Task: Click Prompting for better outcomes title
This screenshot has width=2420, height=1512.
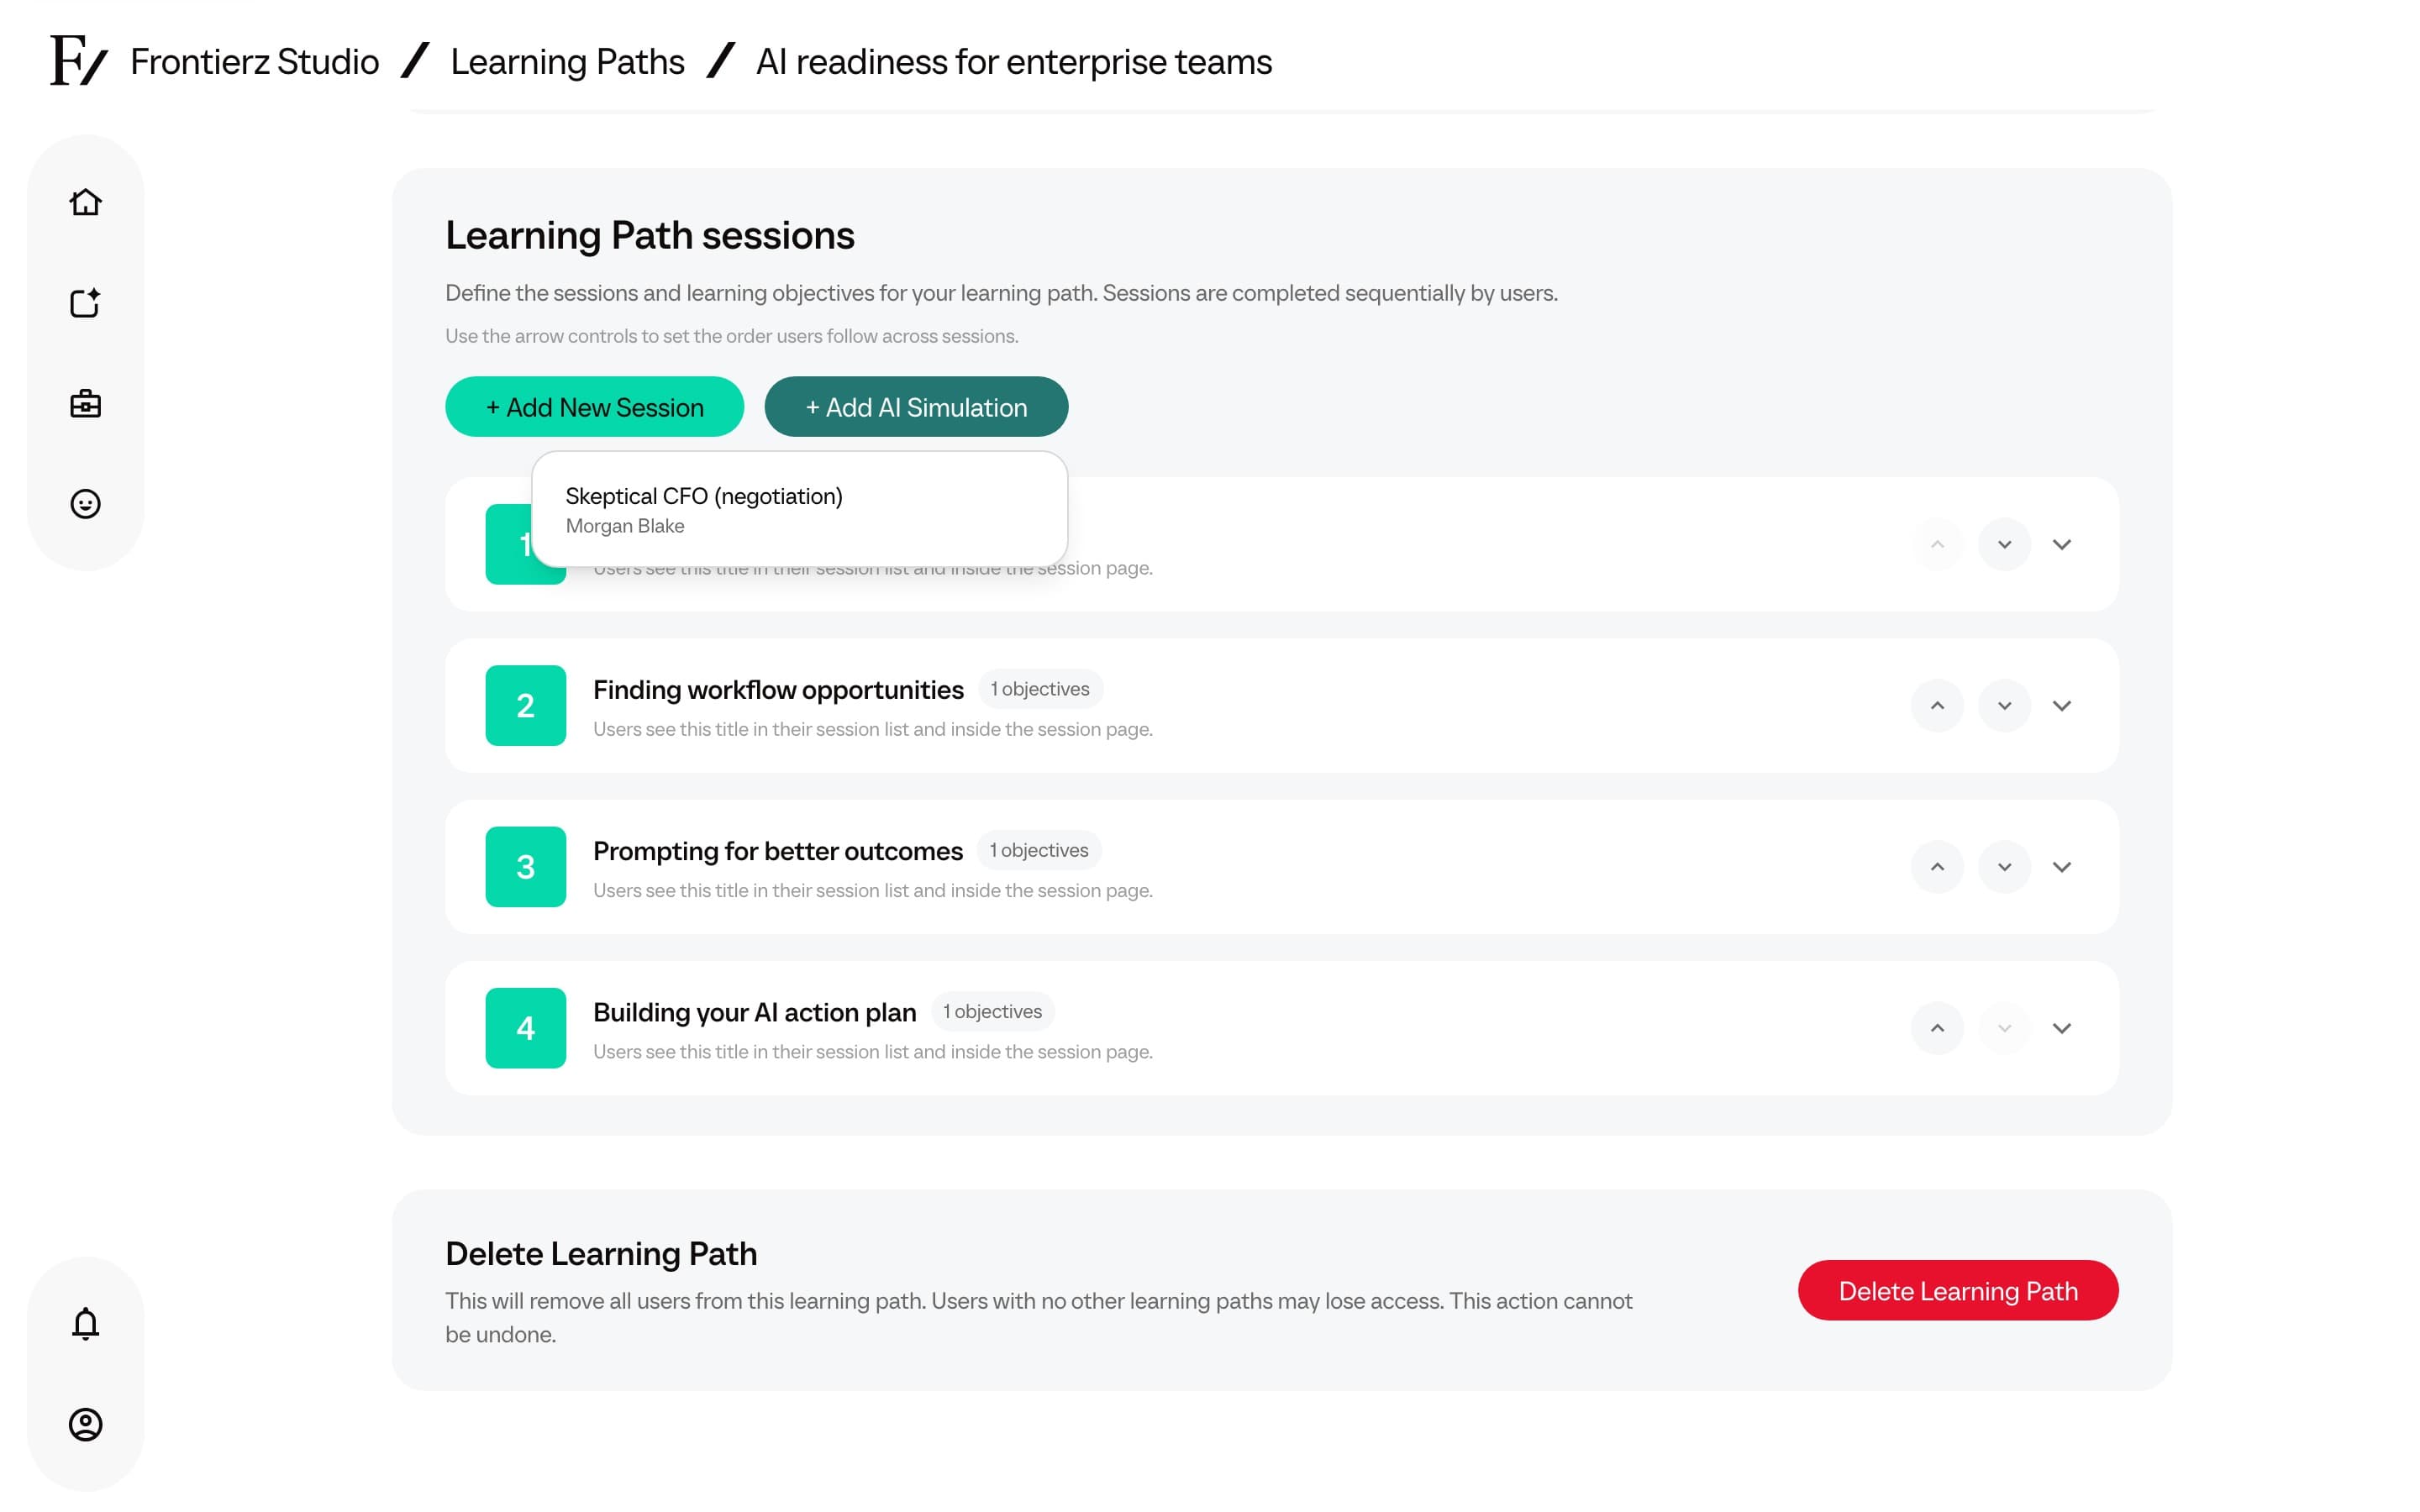Action: tap(777, 851)
